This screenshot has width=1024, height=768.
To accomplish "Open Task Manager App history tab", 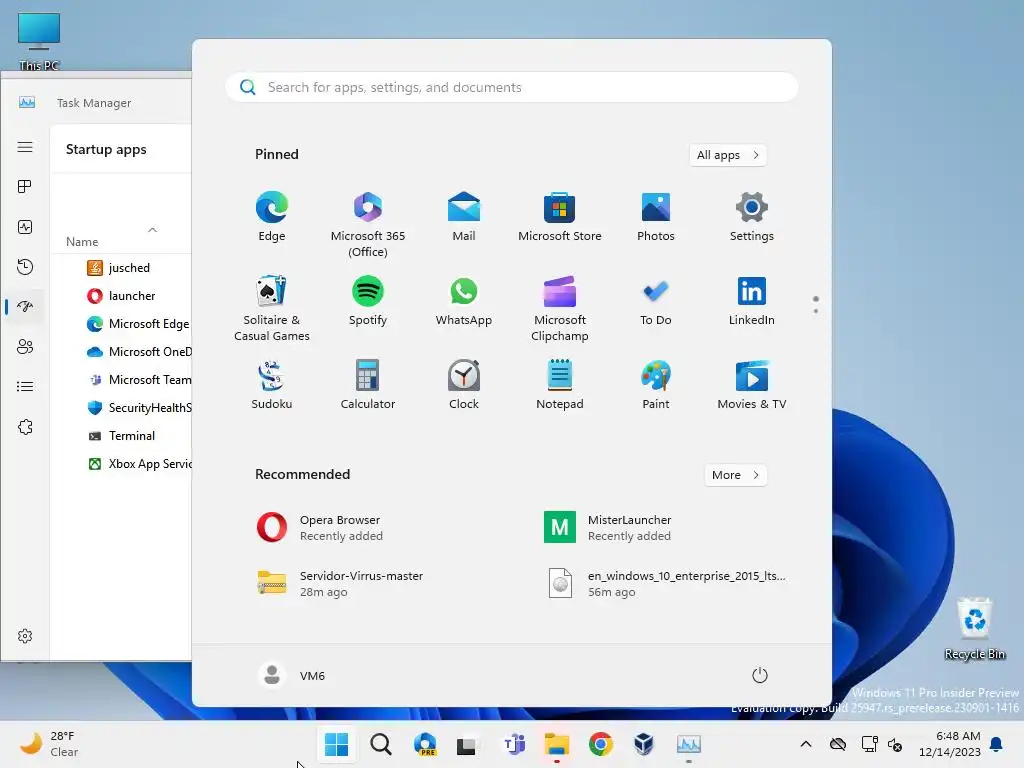I will [25, 267].
